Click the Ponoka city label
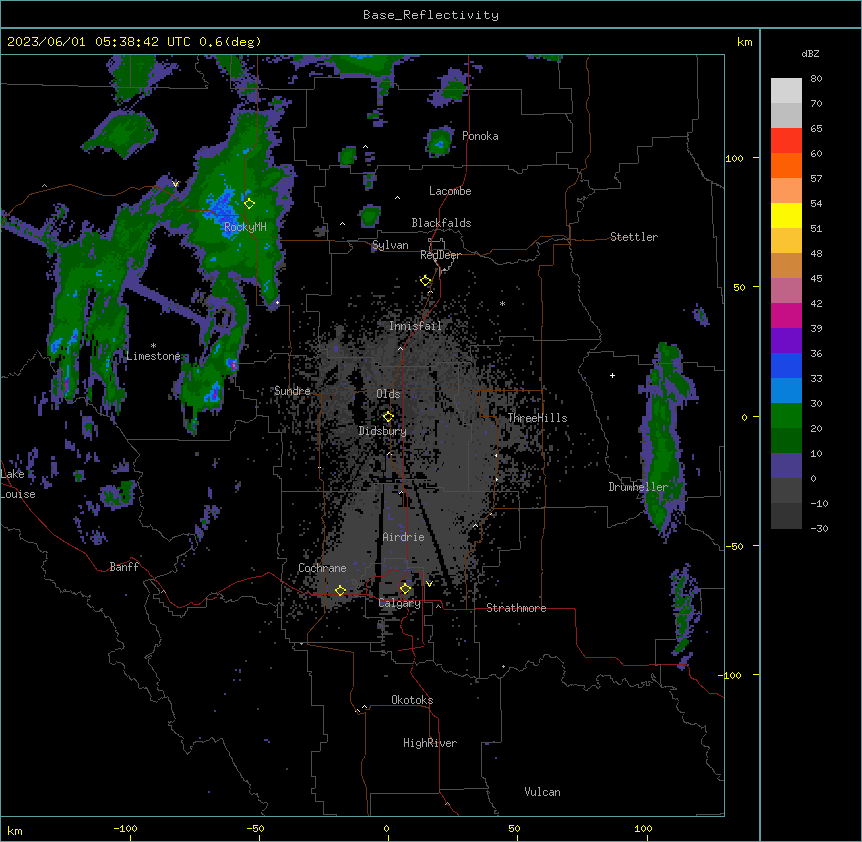The image size is (862, 842). (480, 136)
